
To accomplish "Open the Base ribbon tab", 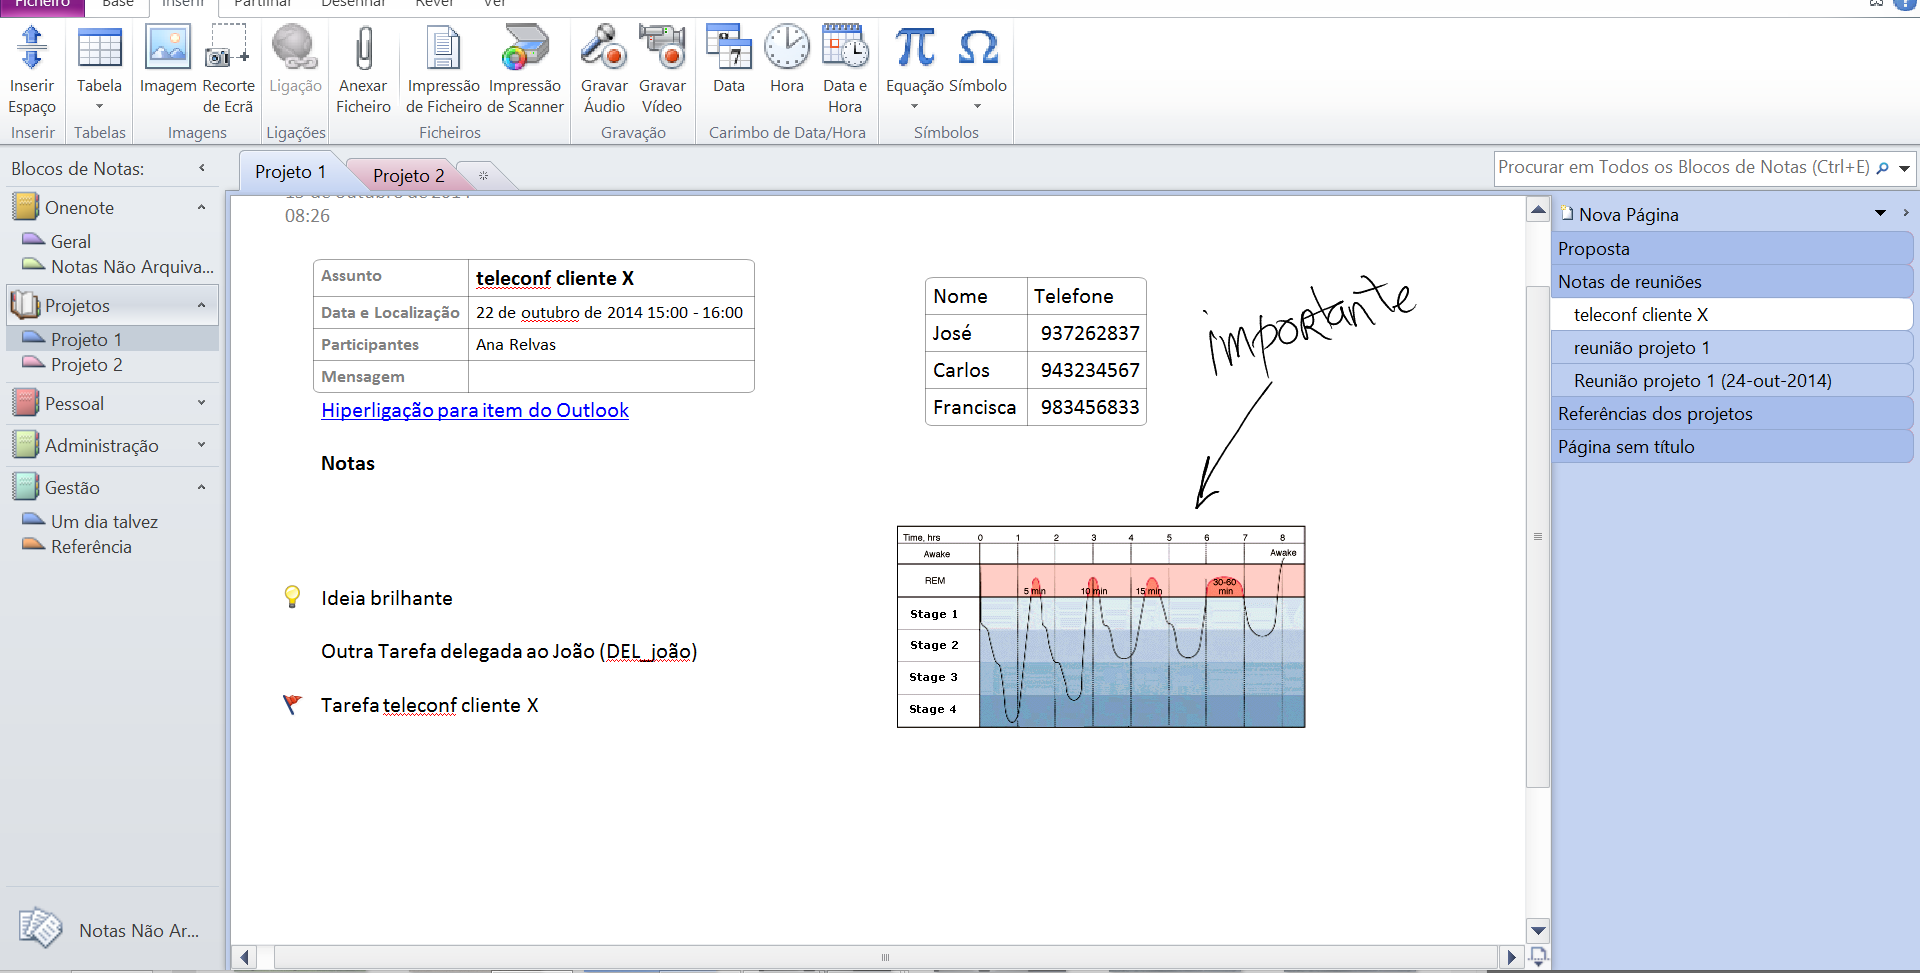I will click(118, 5).
